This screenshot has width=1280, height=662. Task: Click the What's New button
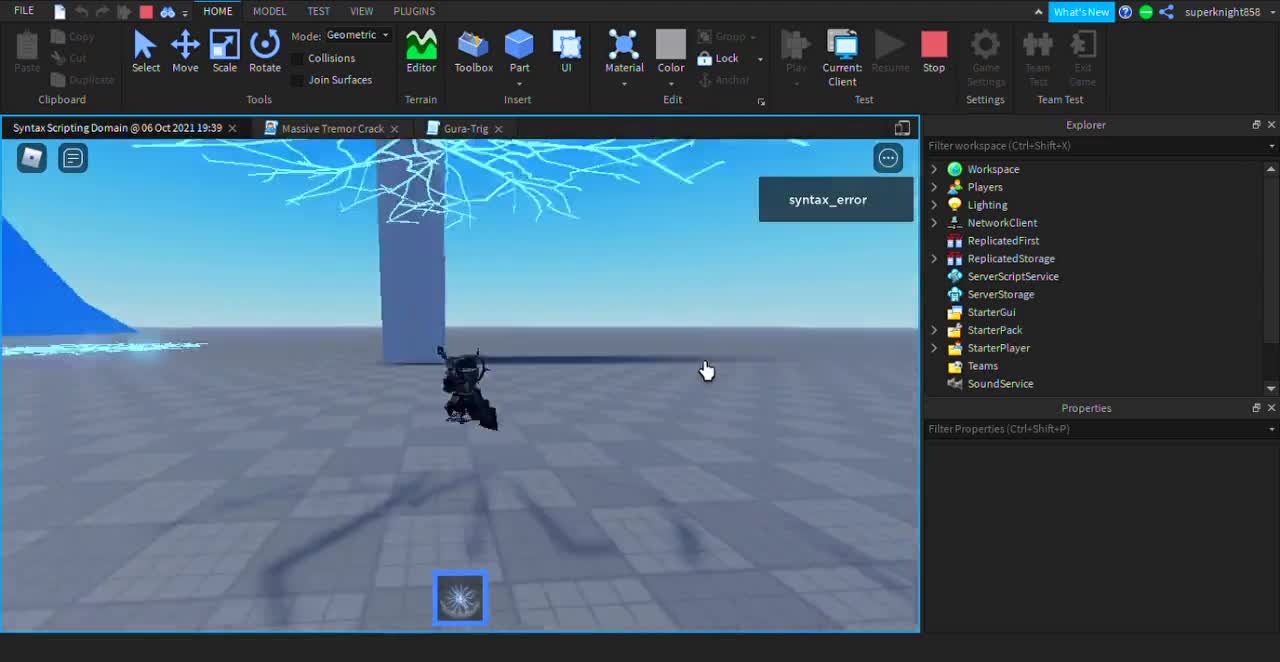pyautogui.click(x=1081, y=12)
